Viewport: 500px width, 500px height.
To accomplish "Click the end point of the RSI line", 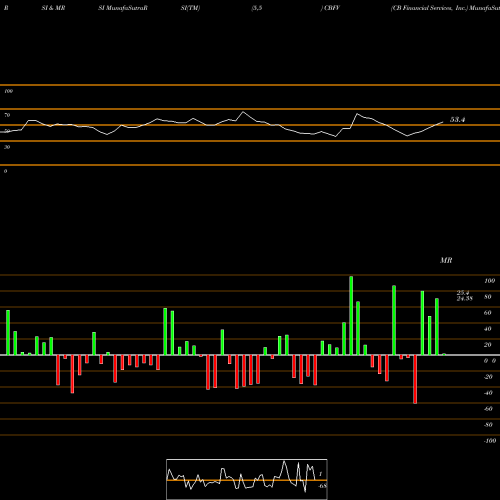I will click(443, 122).
